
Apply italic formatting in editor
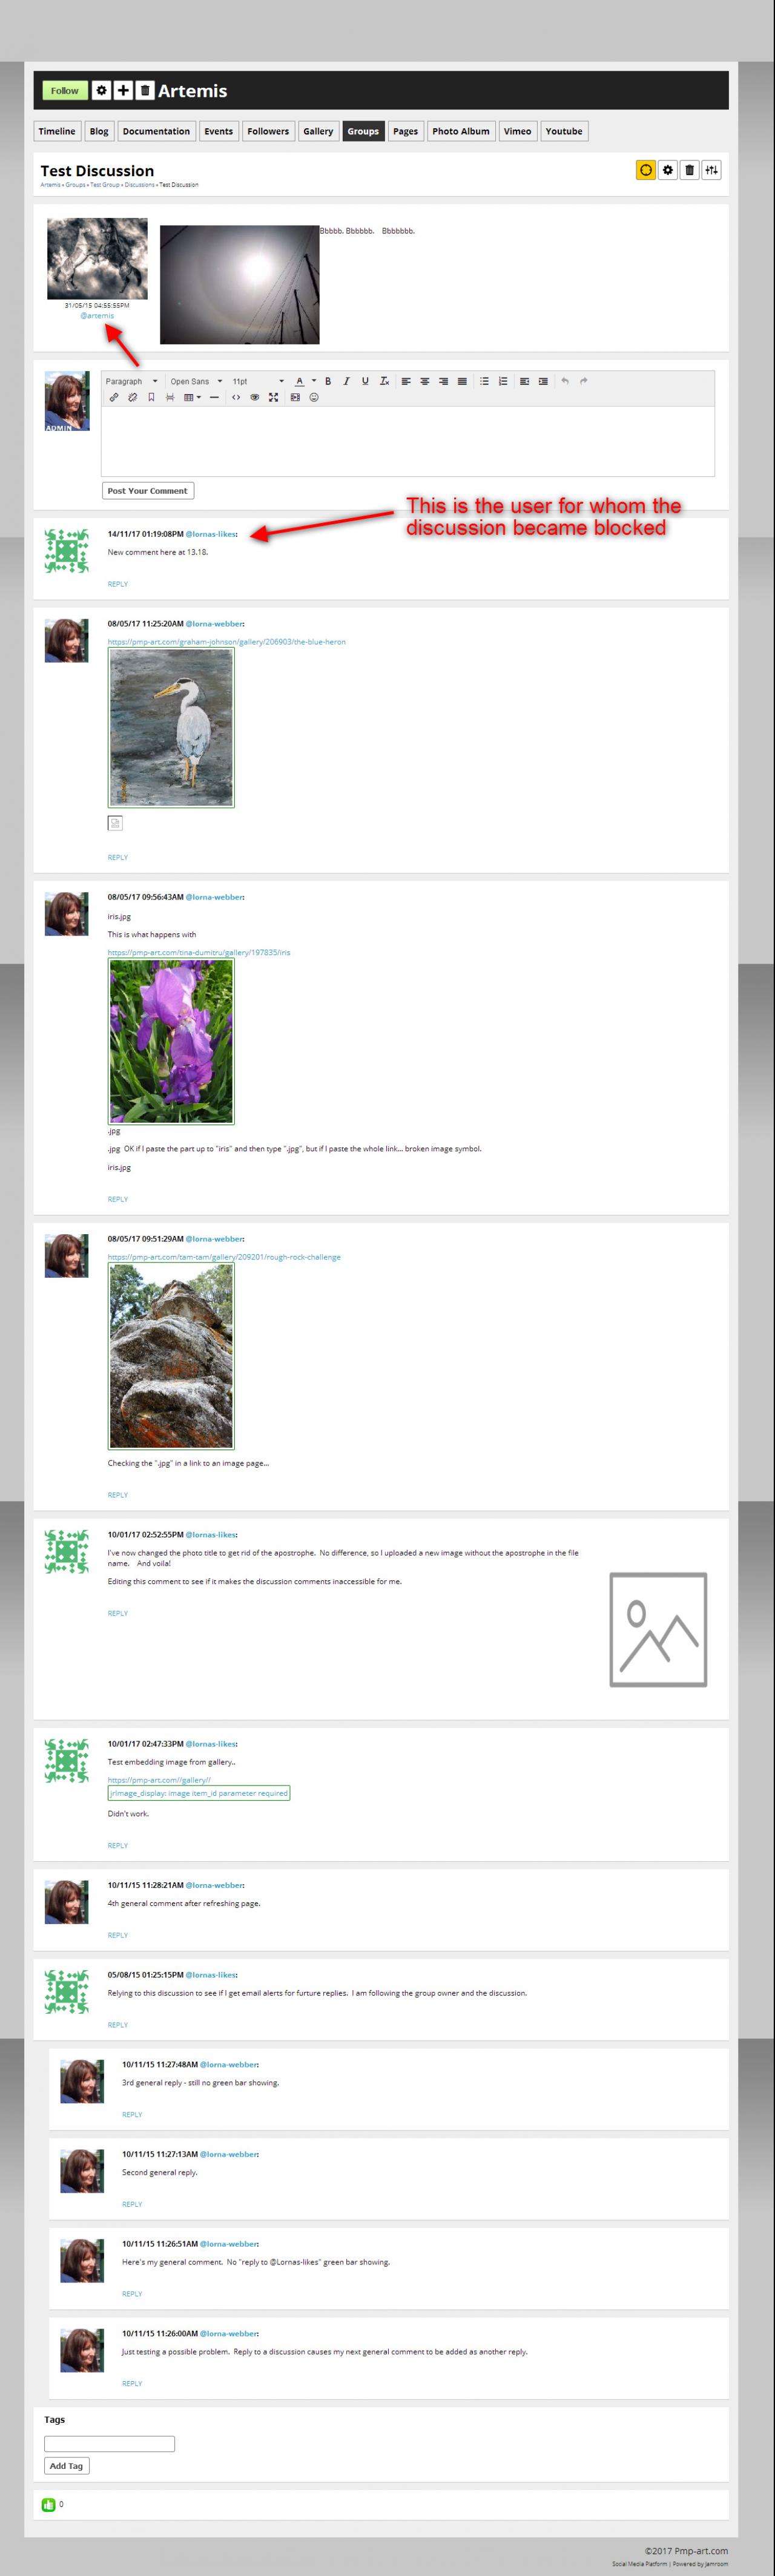point(346,381)
